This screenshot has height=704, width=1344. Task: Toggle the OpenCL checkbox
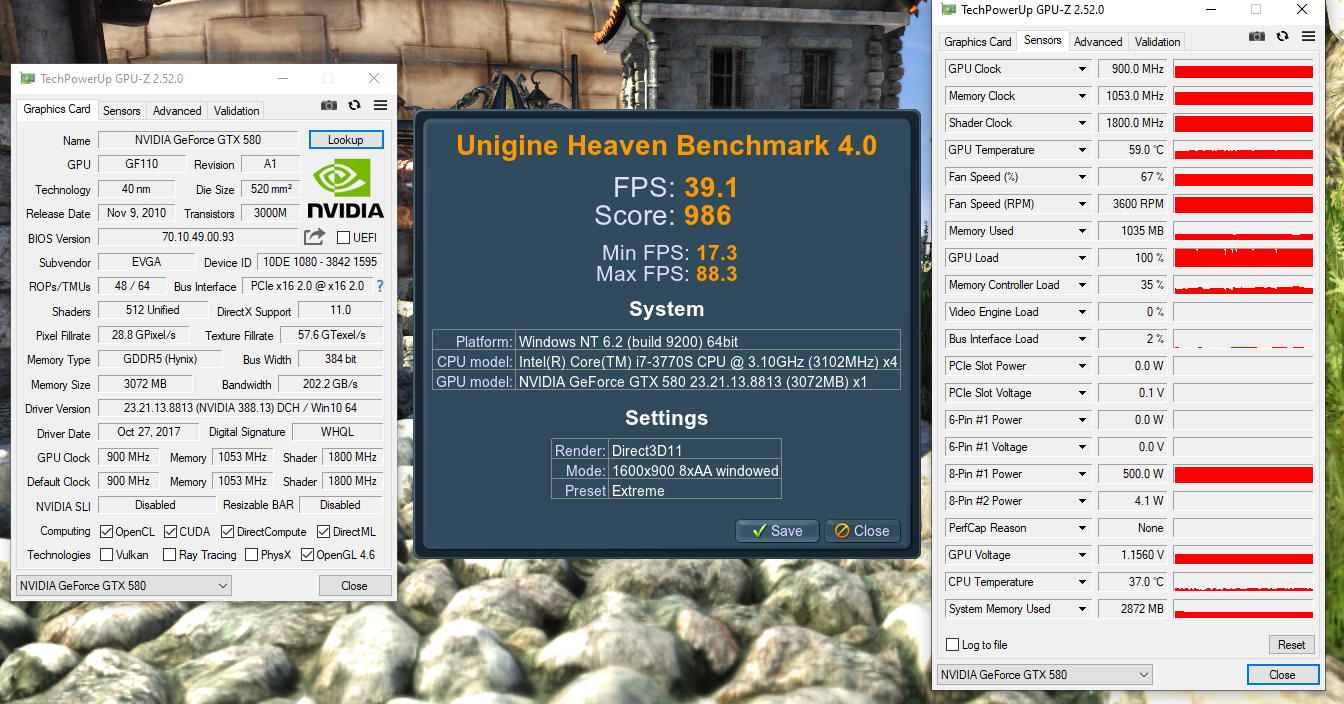106,531
